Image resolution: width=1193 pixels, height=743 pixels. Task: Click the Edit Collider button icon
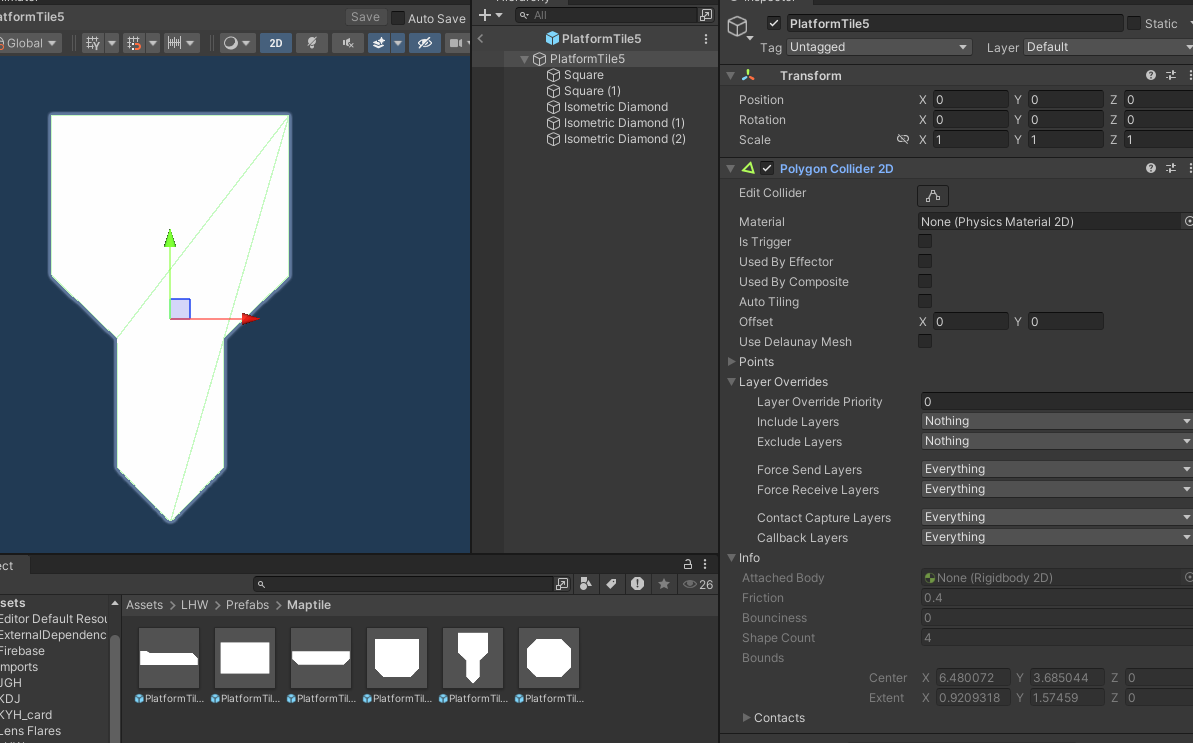932,195
